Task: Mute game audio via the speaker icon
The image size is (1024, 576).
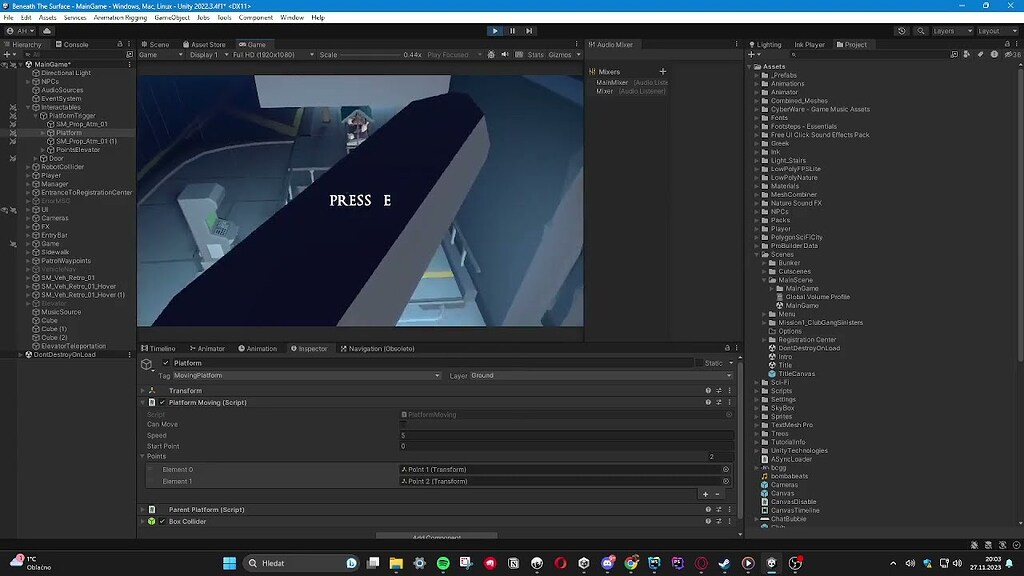Action: coord(506,54)
